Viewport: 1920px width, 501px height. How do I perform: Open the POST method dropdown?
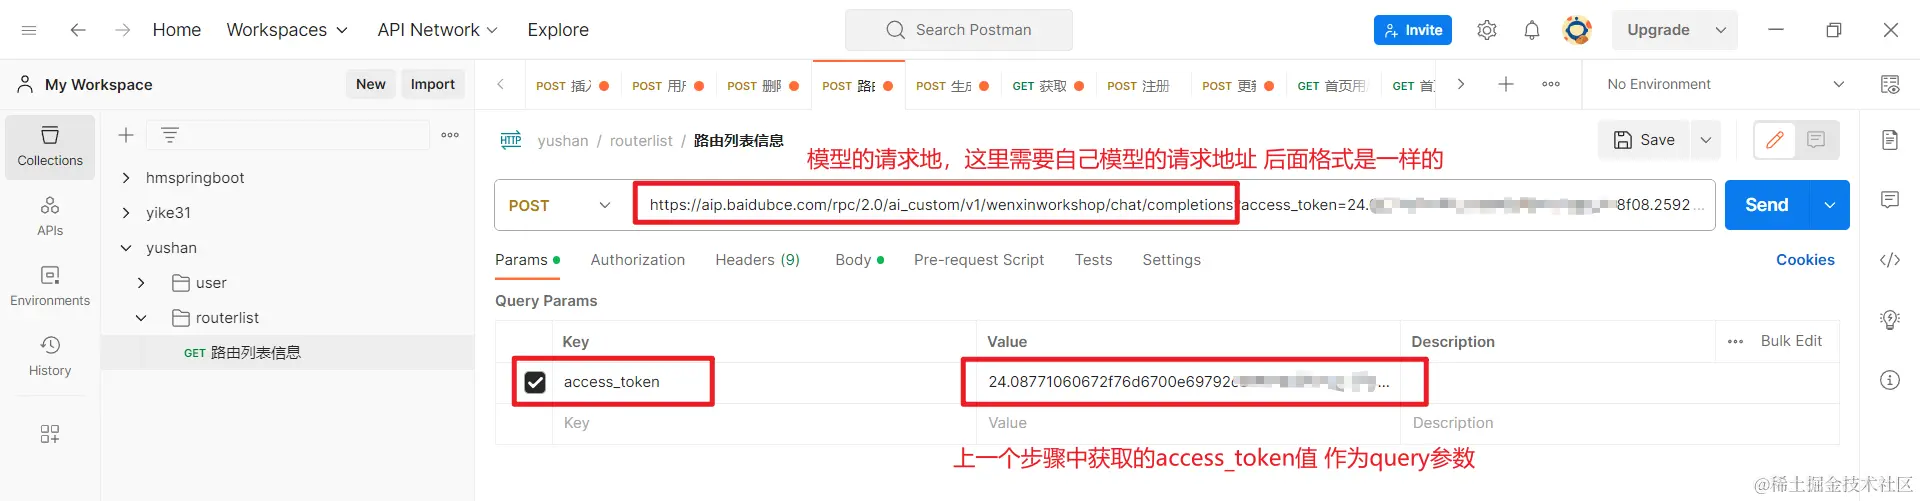coord(562,205)
